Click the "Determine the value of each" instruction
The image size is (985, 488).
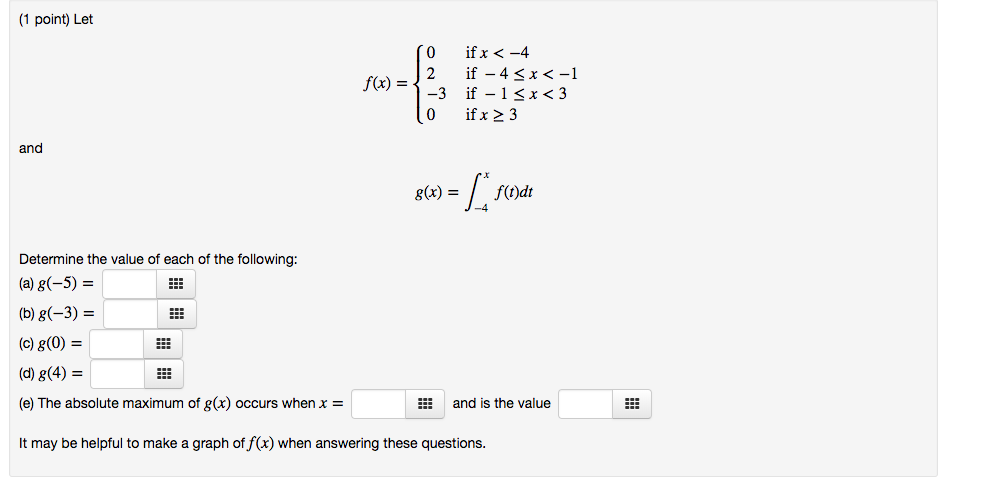(x=158, y=259)
